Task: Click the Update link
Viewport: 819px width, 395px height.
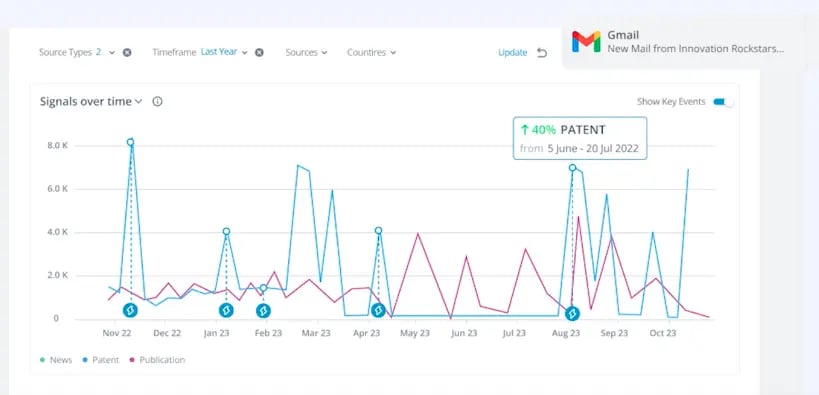Action: point(512,53)
